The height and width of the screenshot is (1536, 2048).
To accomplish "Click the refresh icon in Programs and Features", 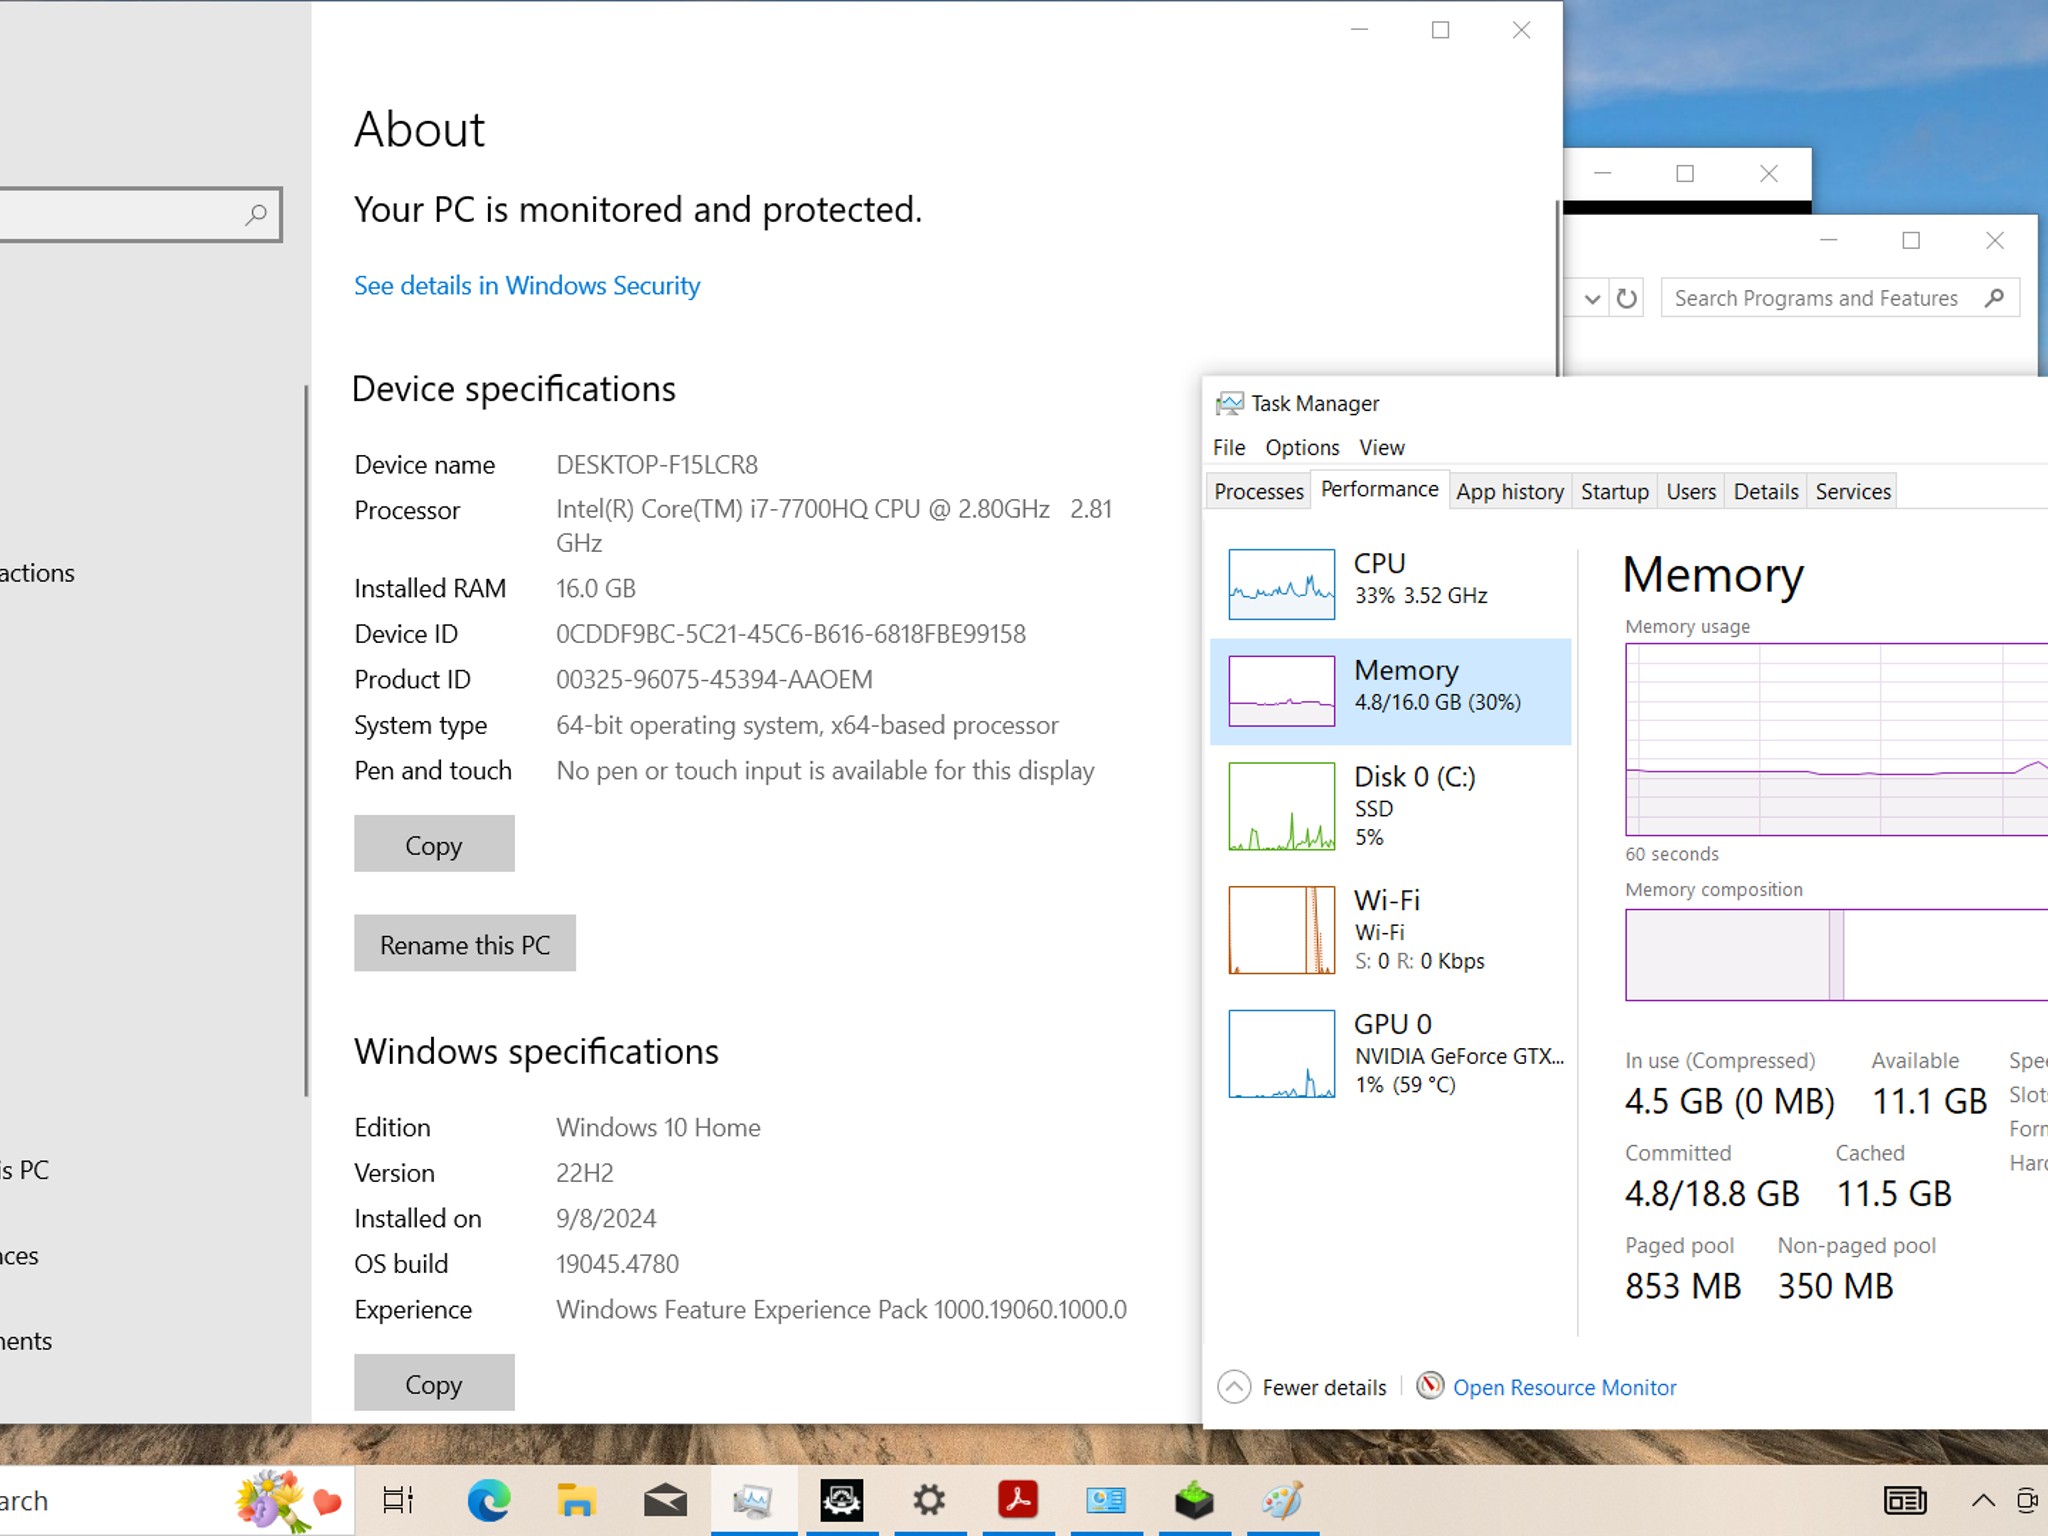I will [1627, 298].
